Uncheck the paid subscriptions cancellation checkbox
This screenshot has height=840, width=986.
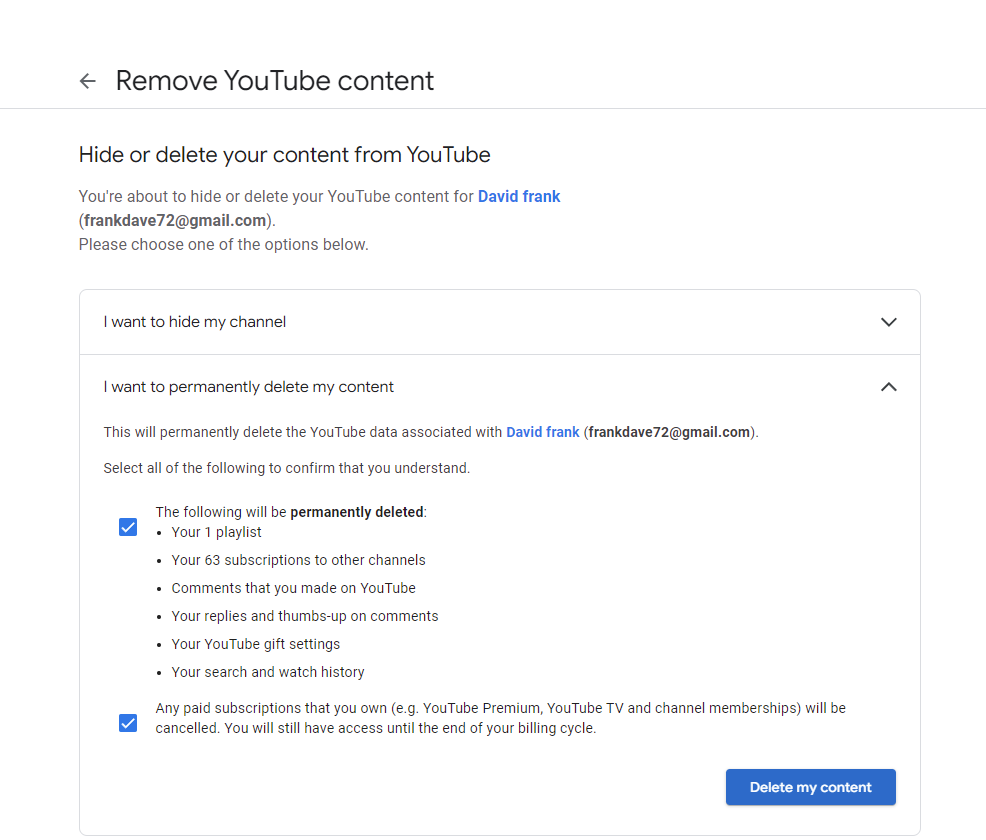pos(128,723)
